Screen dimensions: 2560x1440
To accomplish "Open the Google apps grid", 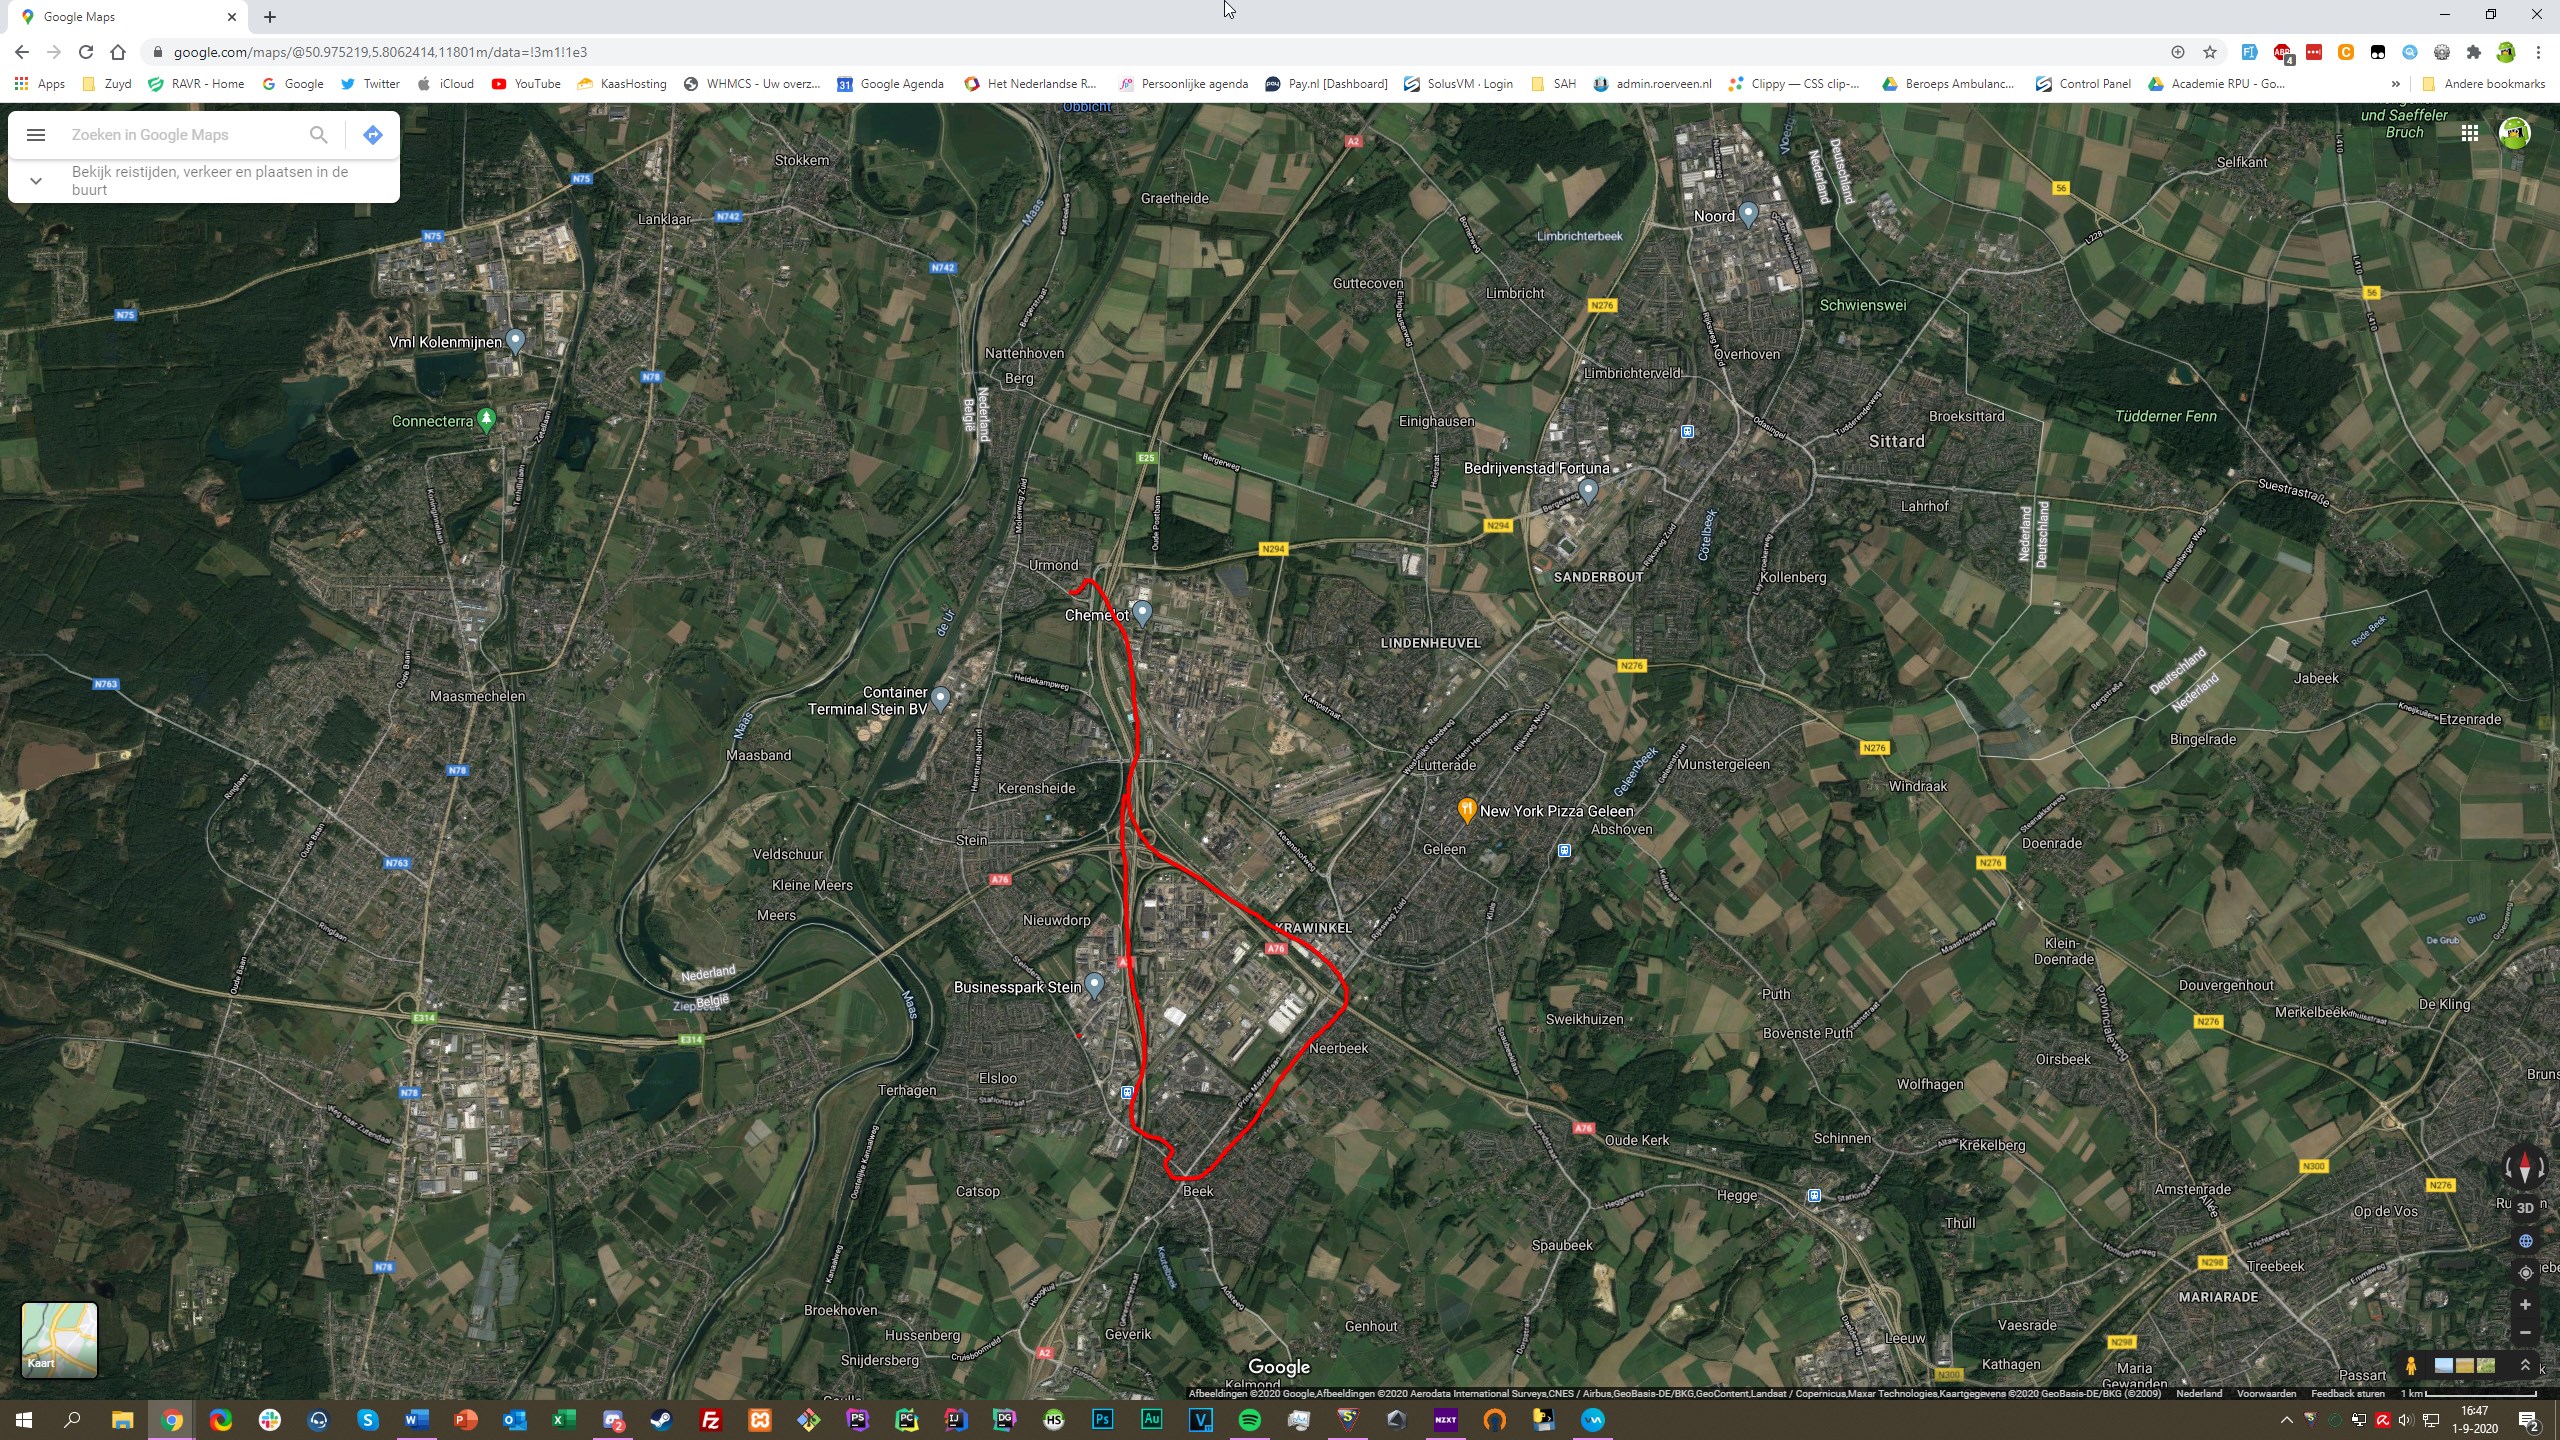I will coord(2470,133).
